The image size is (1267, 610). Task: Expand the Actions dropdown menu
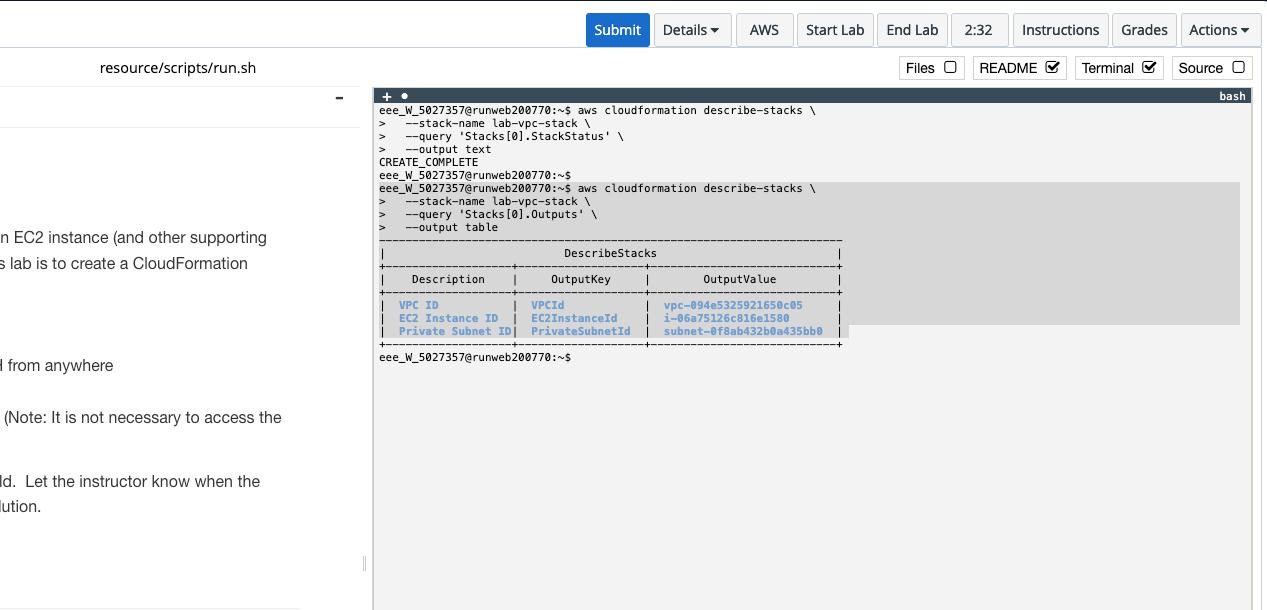[x=1218, y=30]
